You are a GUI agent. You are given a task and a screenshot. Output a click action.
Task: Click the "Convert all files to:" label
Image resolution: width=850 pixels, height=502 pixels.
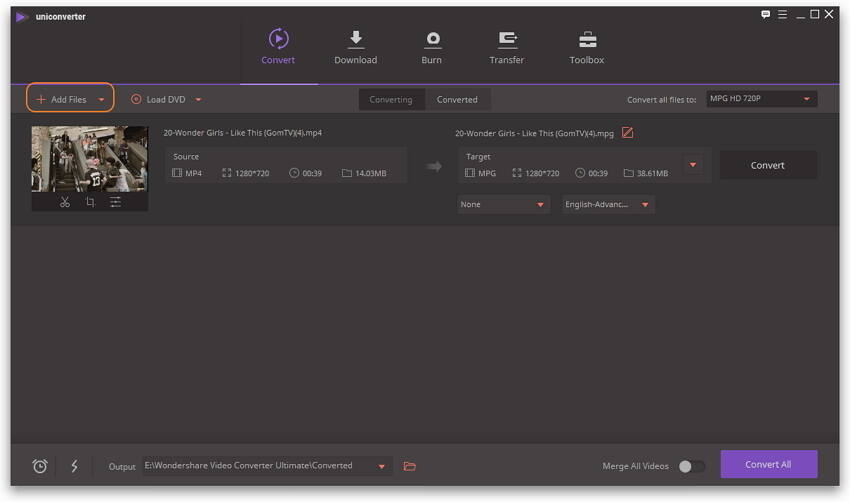[x=661, y=100]
